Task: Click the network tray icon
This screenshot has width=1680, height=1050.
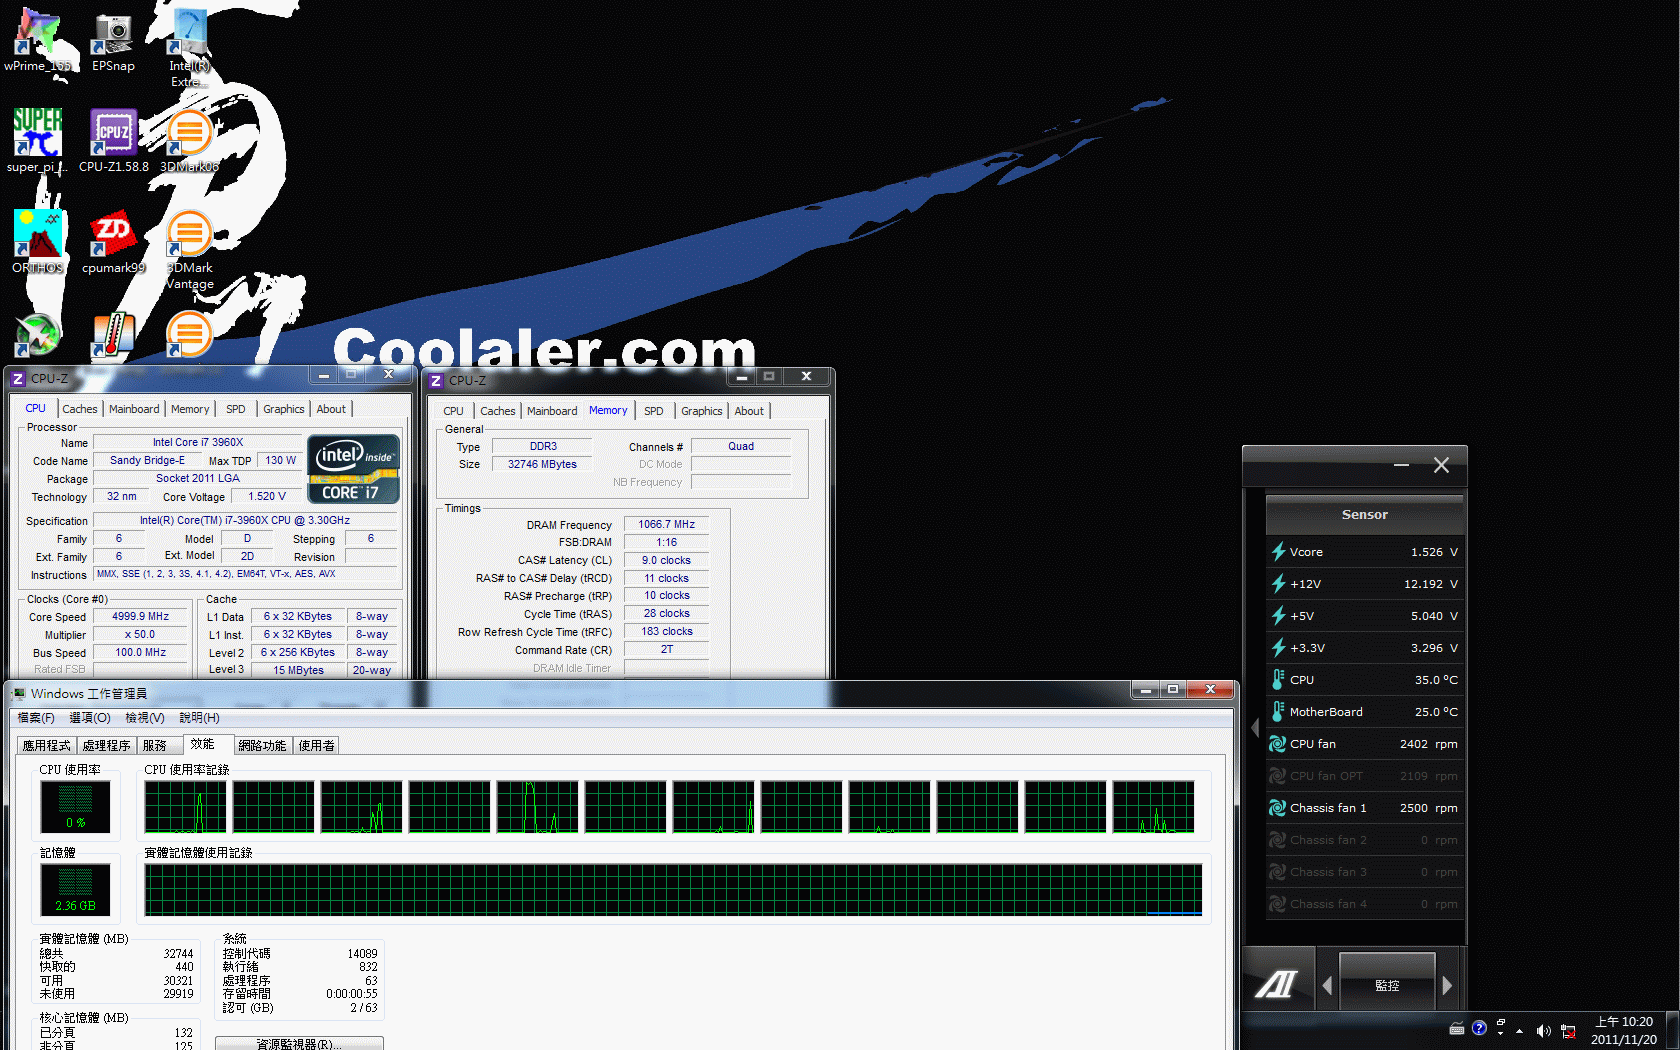Action: point(1568,1031)
